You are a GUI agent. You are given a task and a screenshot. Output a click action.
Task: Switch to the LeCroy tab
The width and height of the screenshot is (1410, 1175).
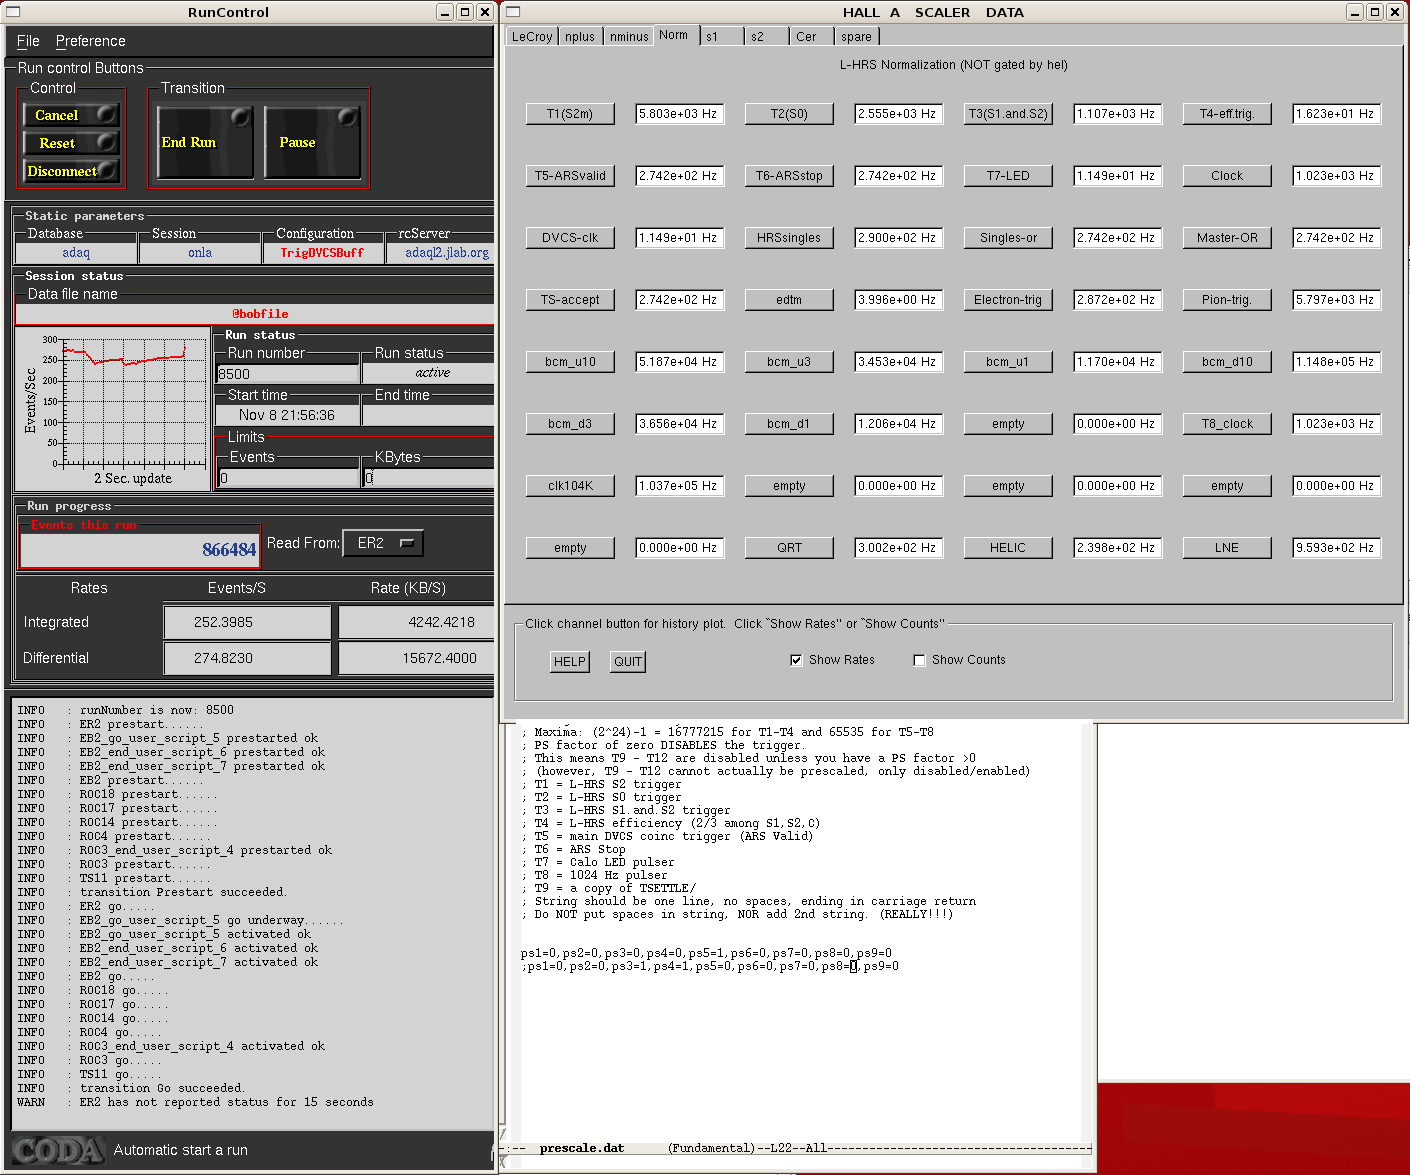click(532, 36)
